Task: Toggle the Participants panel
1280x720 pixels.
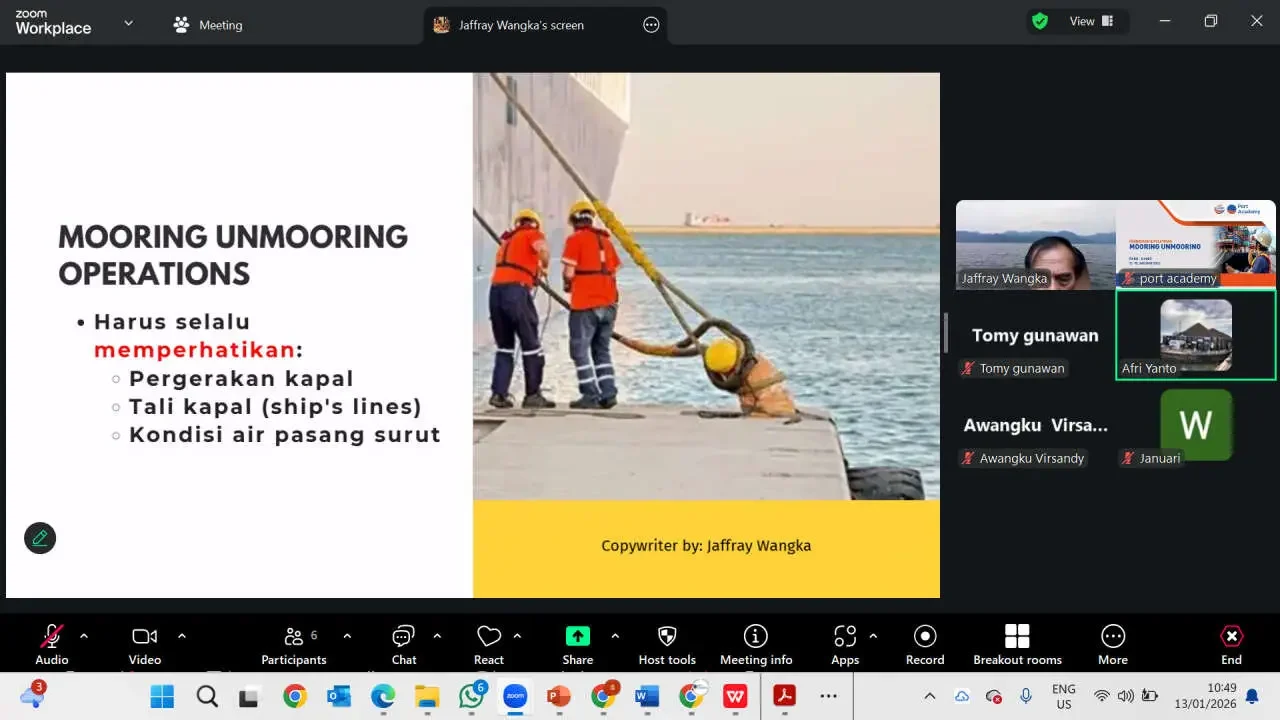Action: pos(294,644)
